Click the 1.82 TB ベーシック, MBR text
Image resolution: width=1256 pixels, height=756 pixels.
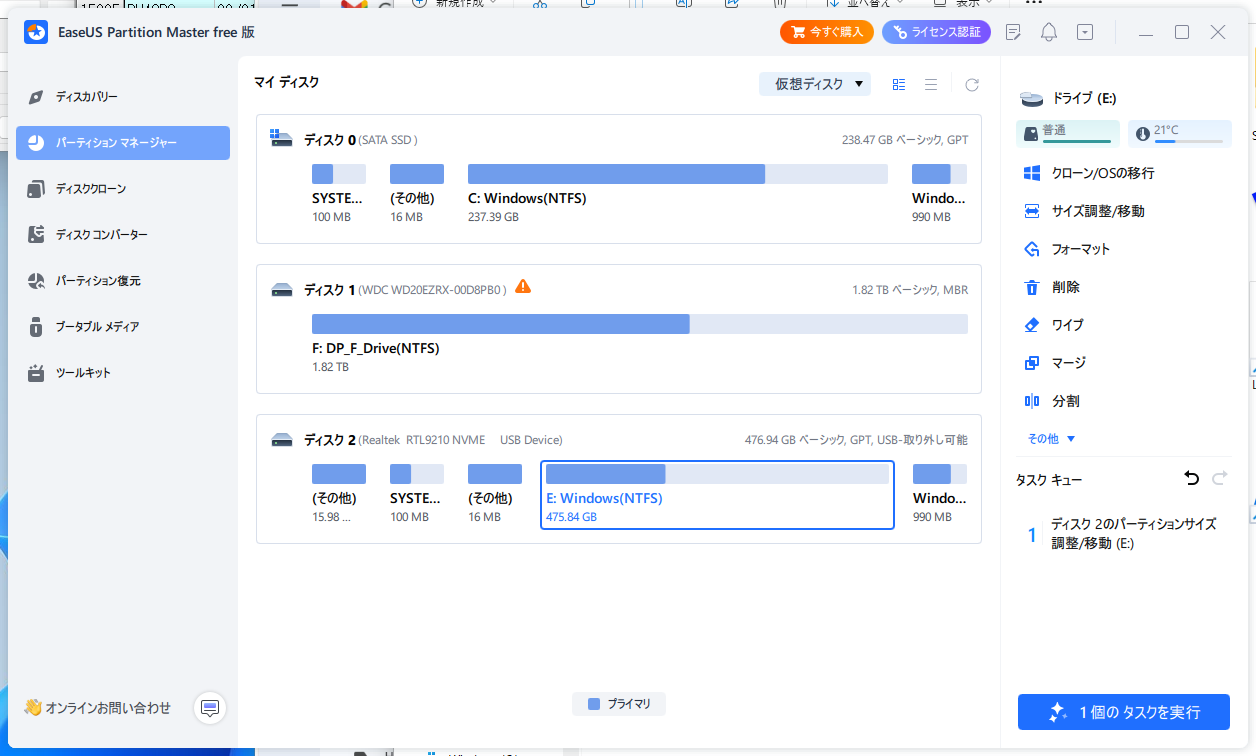pyautogui.click(x=910, y=290)
